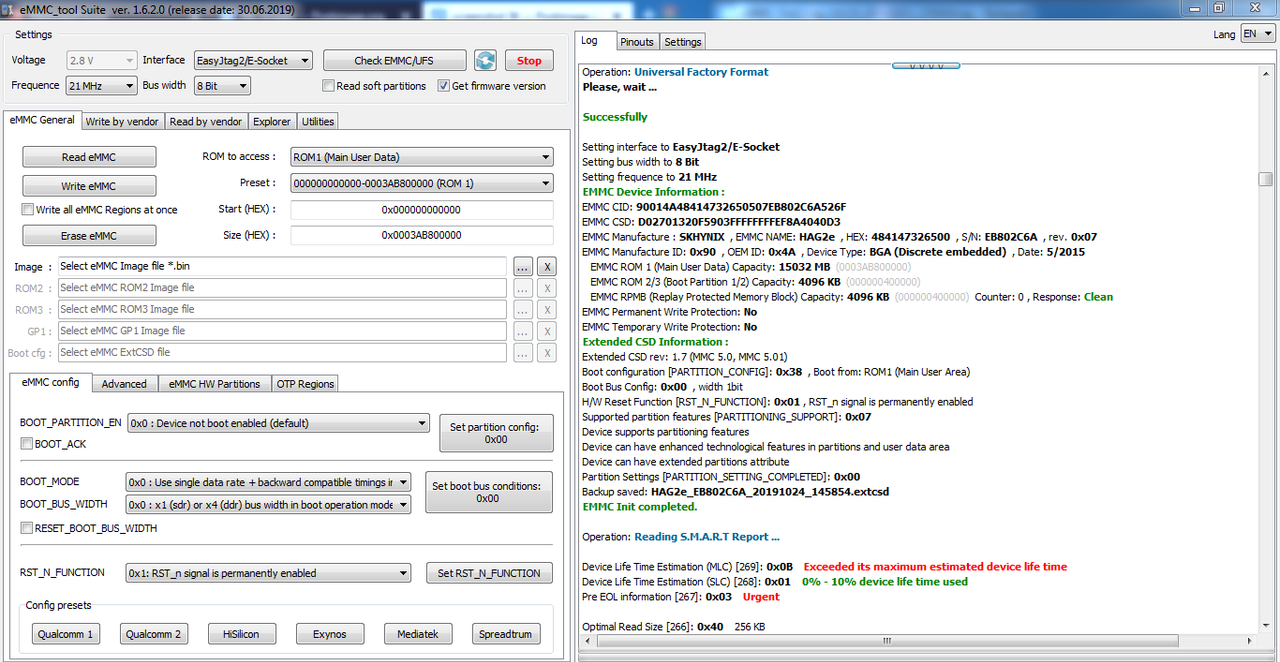The image size is (1280, 662).
Task: Browse for eMMC ROM2 Image file
Action: (x=523, y=288)
